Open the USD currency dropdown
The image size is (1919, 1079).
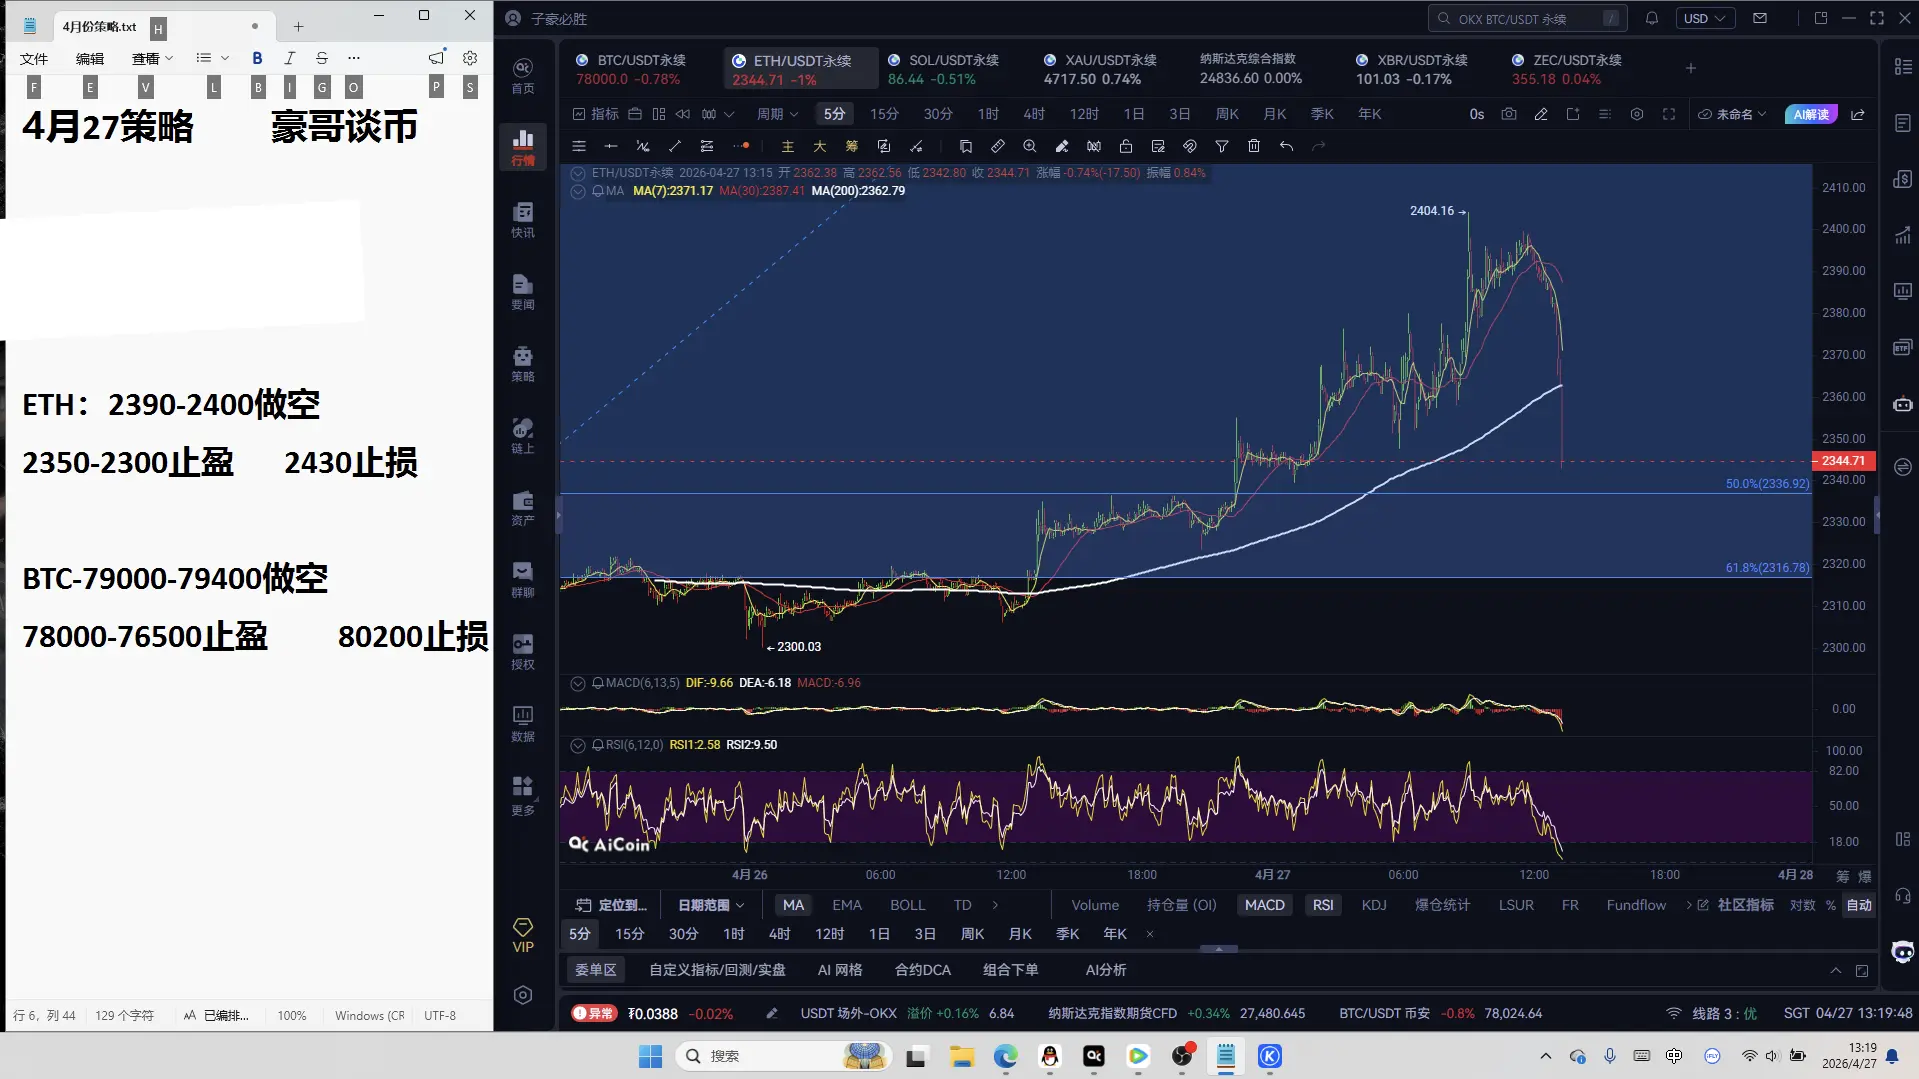pos(1704,18)
